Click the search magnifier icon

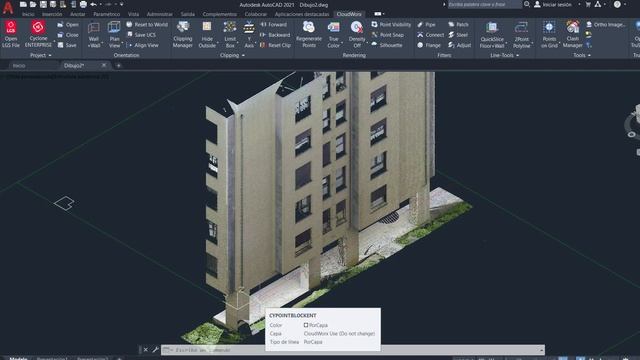click(x=527, y=4)
